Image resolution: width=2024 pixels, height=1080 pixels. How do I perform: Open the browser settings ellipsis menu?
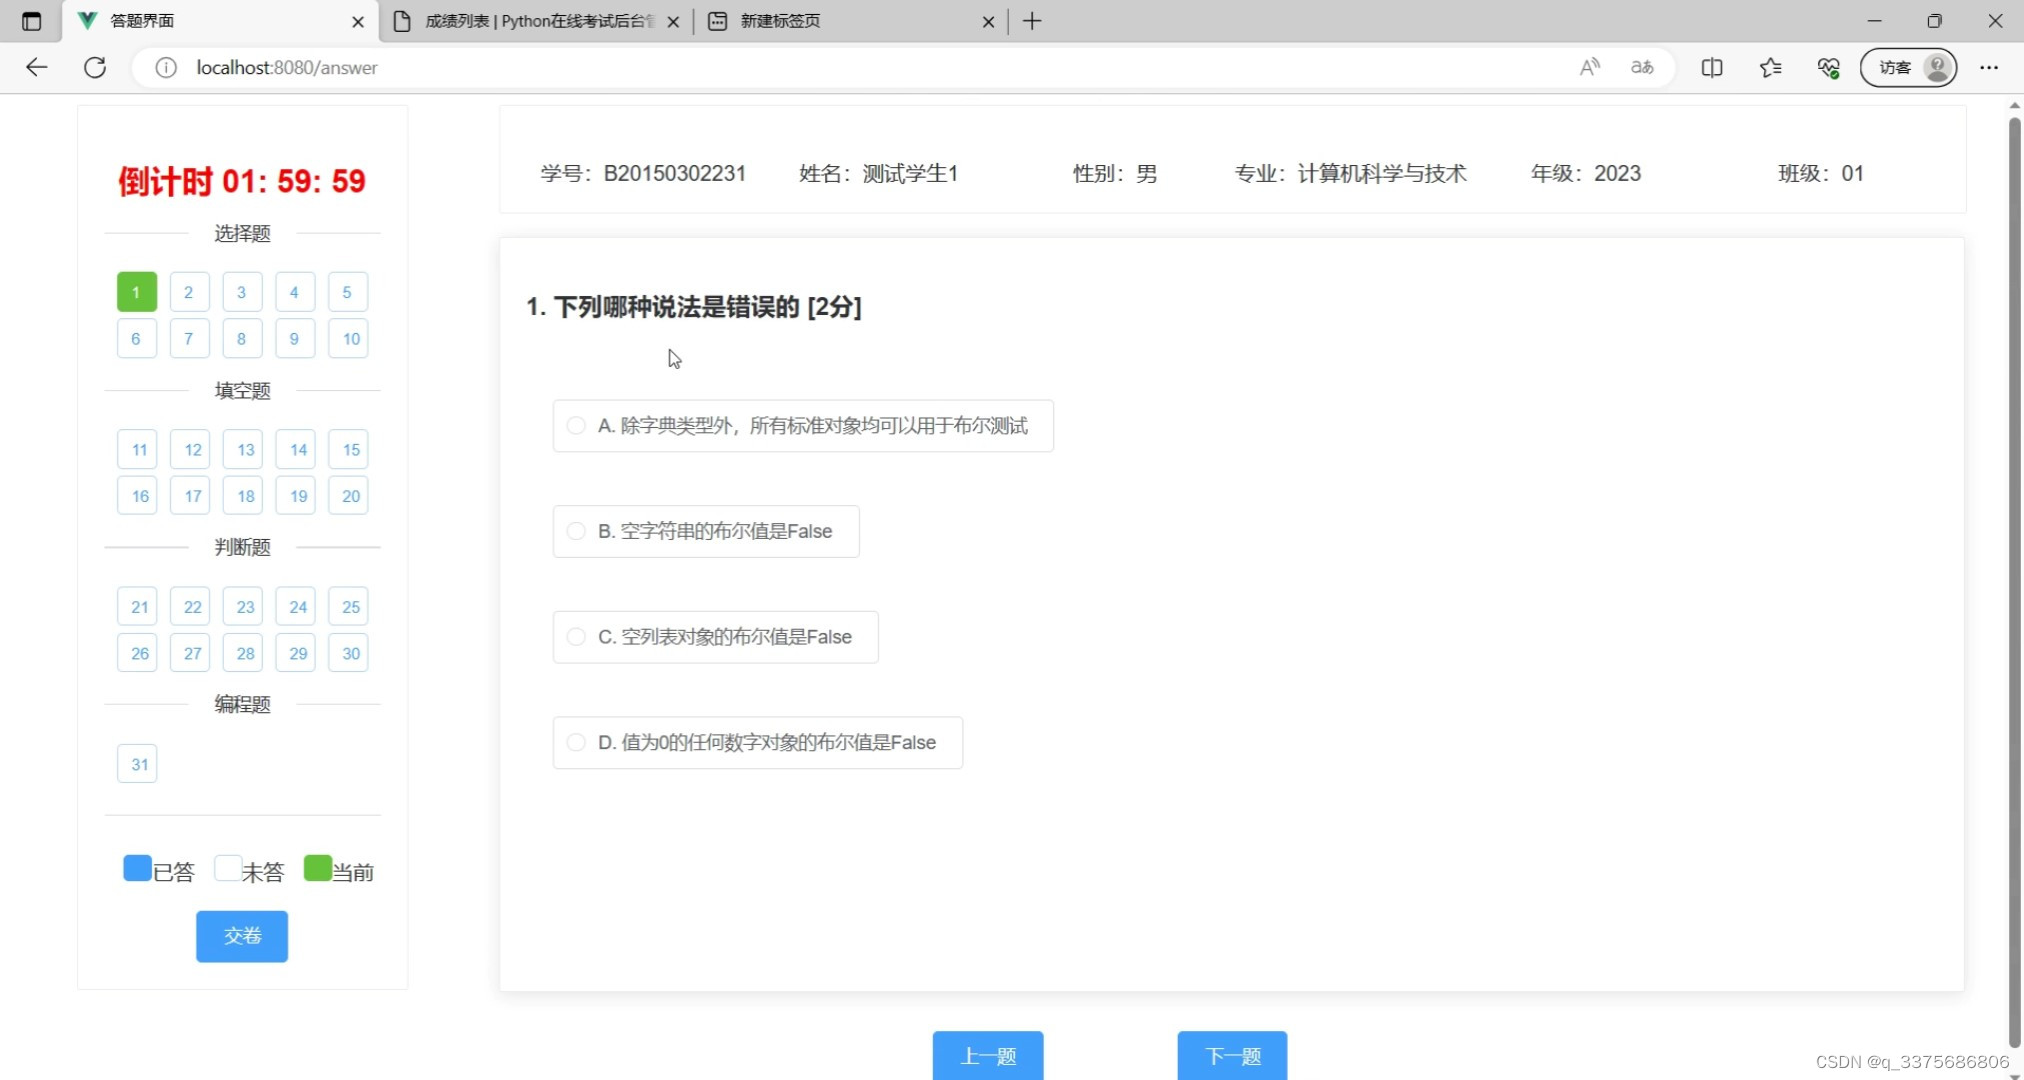[1989, 67]
